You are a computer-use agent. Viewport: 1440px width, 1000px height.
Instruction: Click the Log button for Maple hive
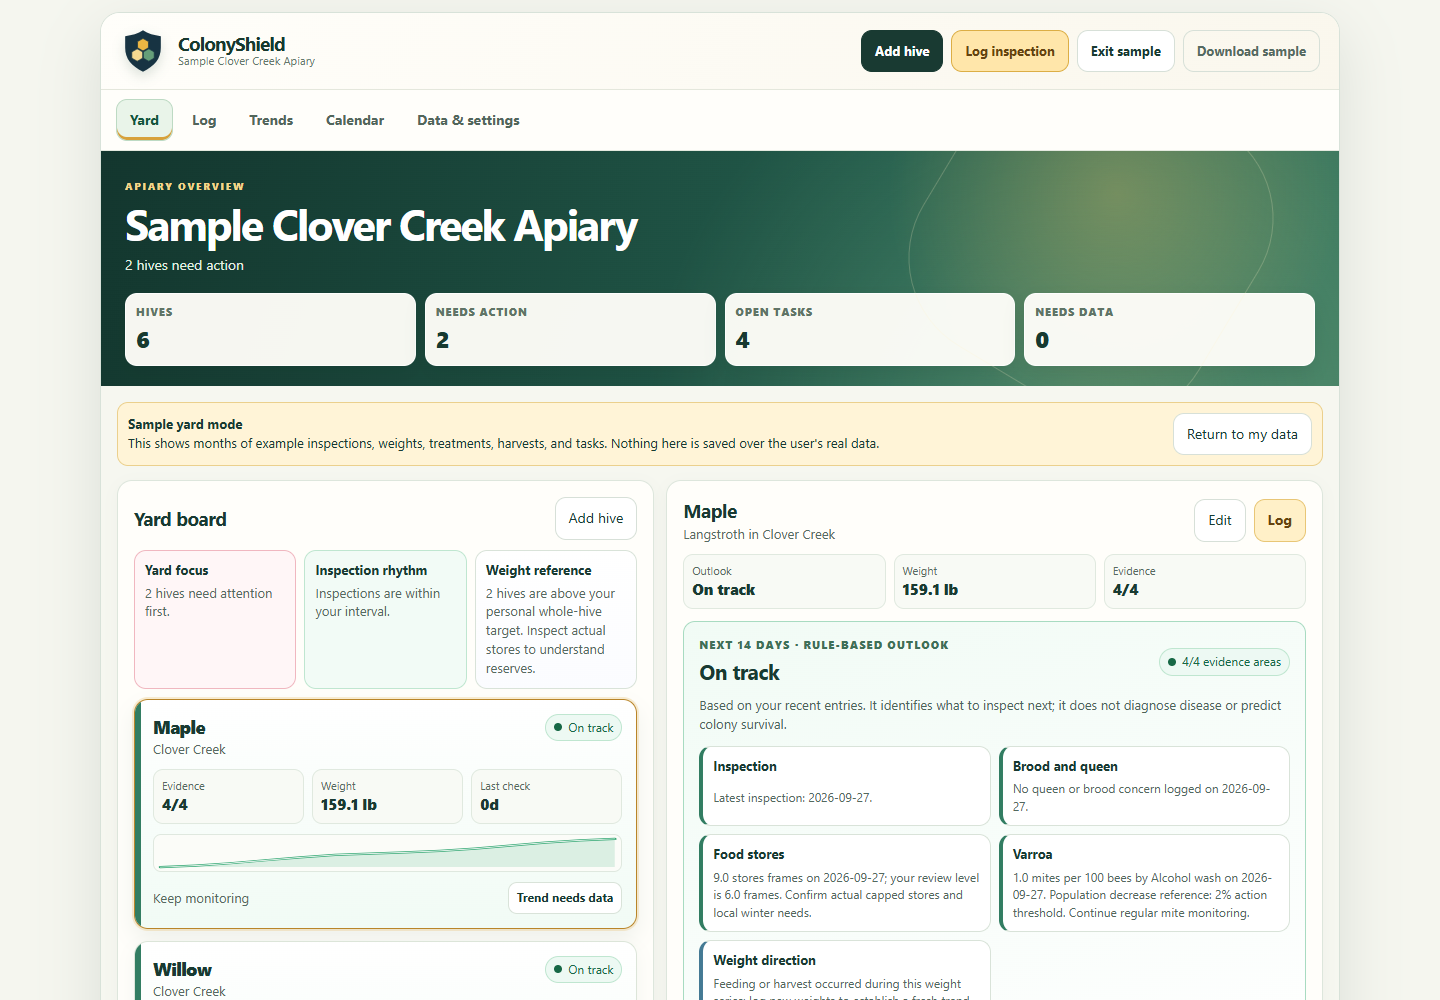point(1280,520)
